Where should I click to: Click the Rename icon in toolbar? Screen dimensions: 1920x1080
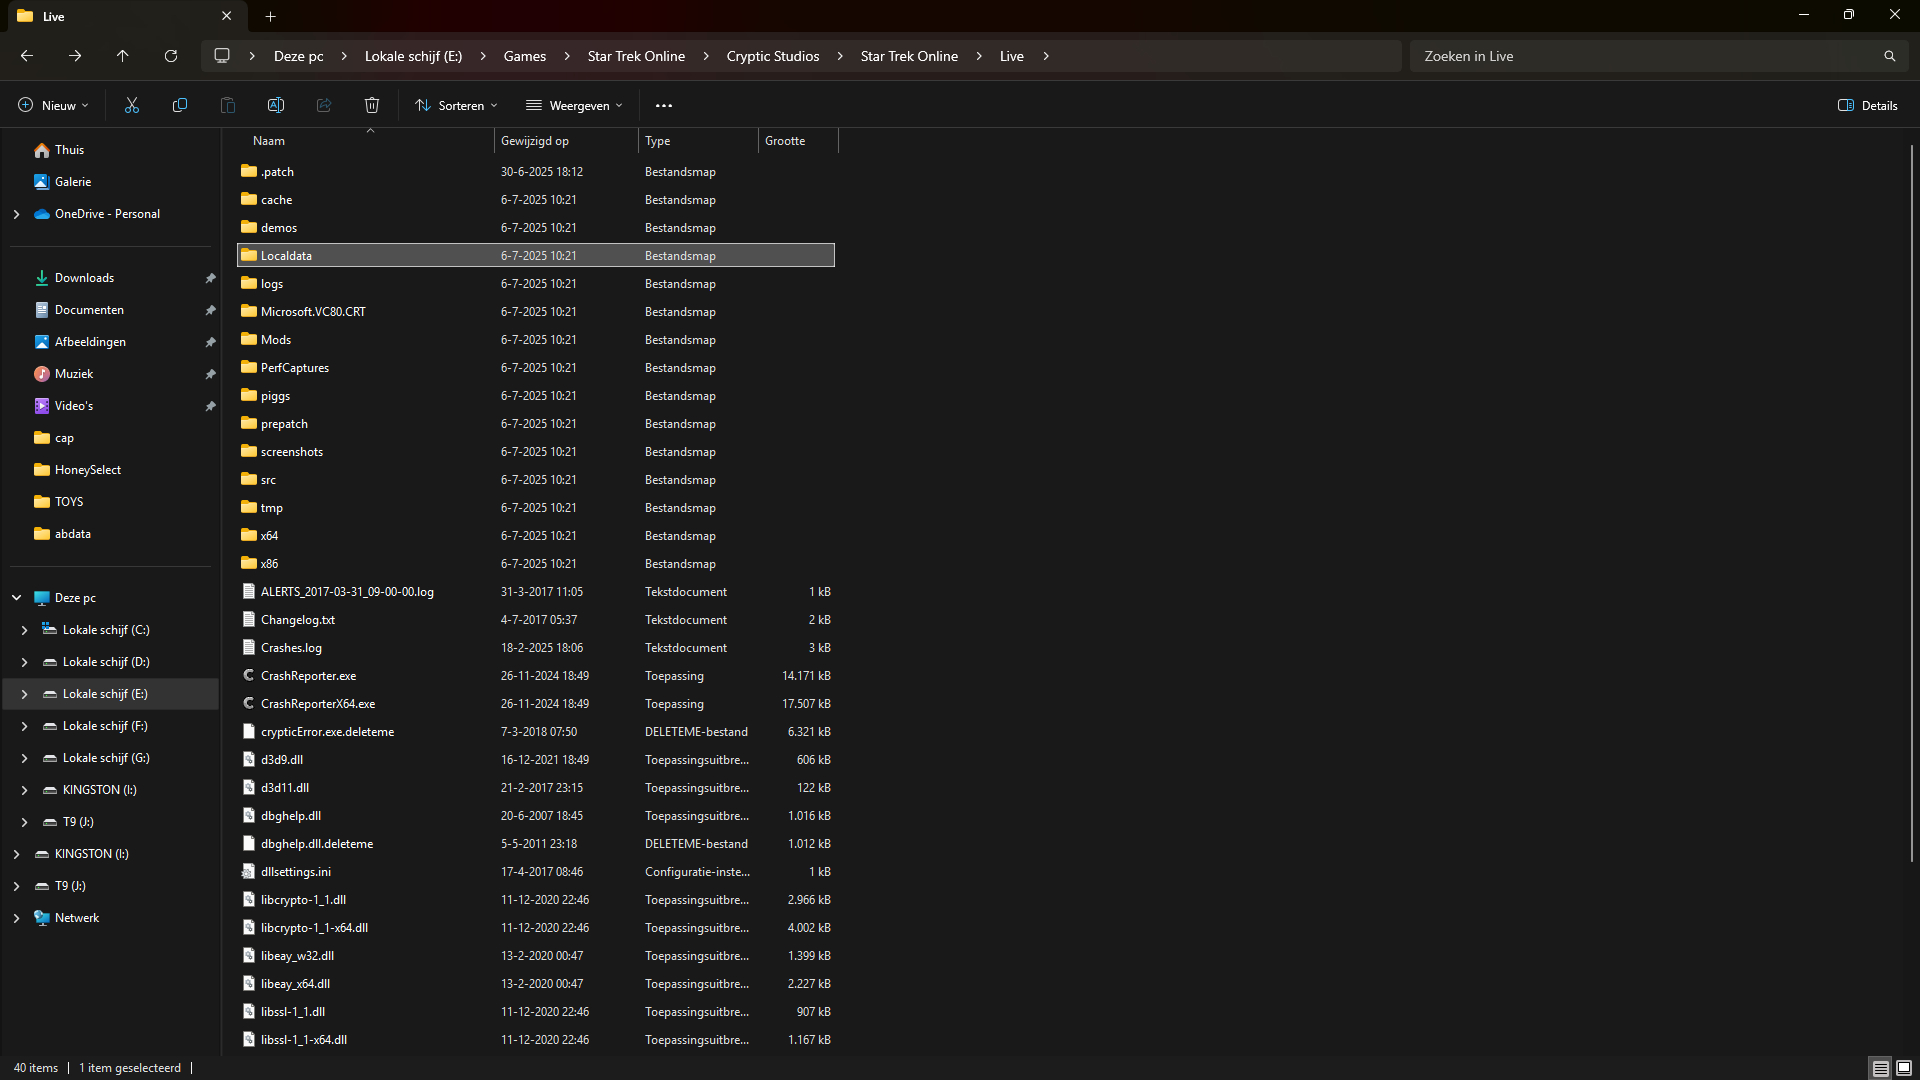click(276, 105)
